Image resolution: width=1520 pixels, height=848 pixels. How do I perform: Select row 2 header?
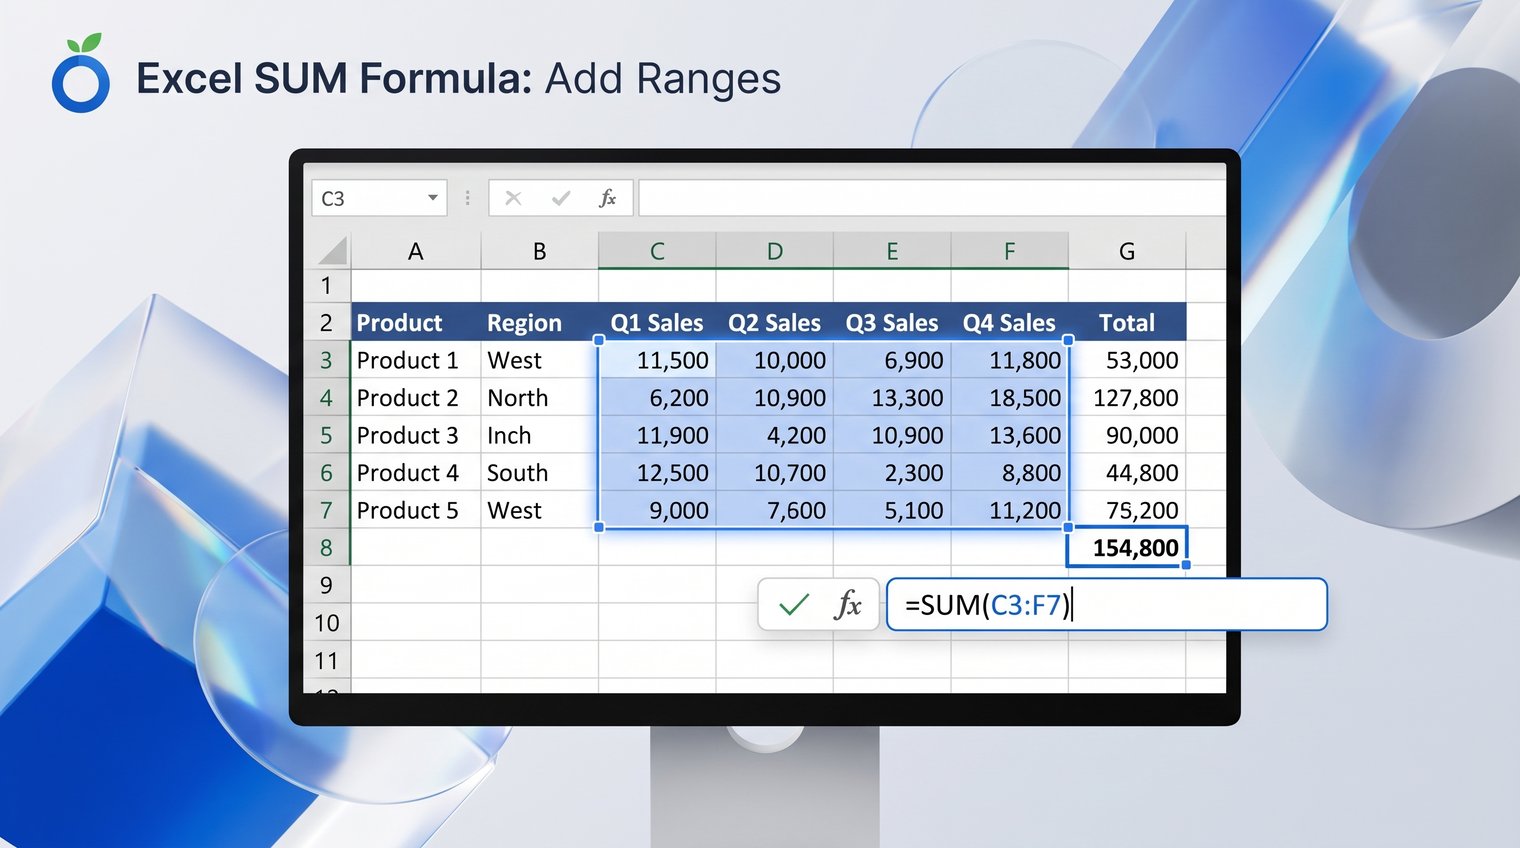(x=327, y=322)
